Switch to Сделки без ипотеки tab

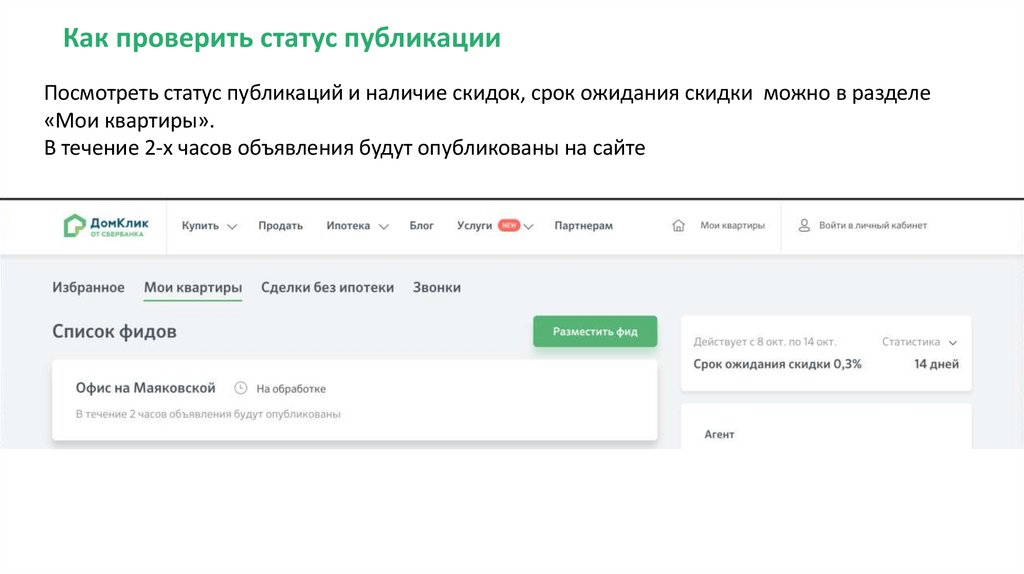327,288
